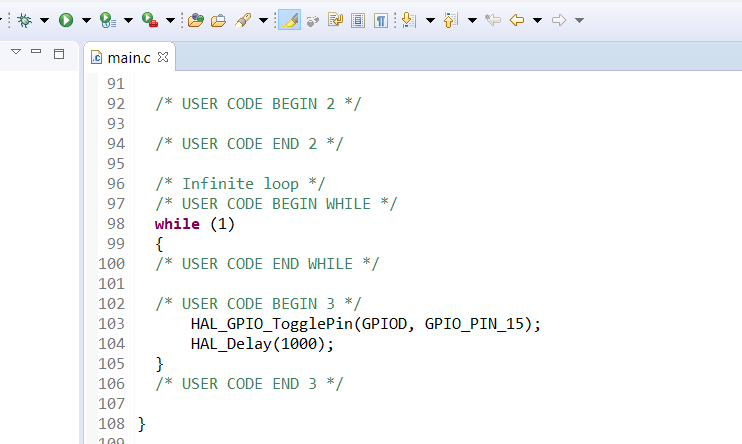The height and width of the screenshot is (444, 742).
Task: Open the Run configurations dropdown arrow
Action: [87, 20]
